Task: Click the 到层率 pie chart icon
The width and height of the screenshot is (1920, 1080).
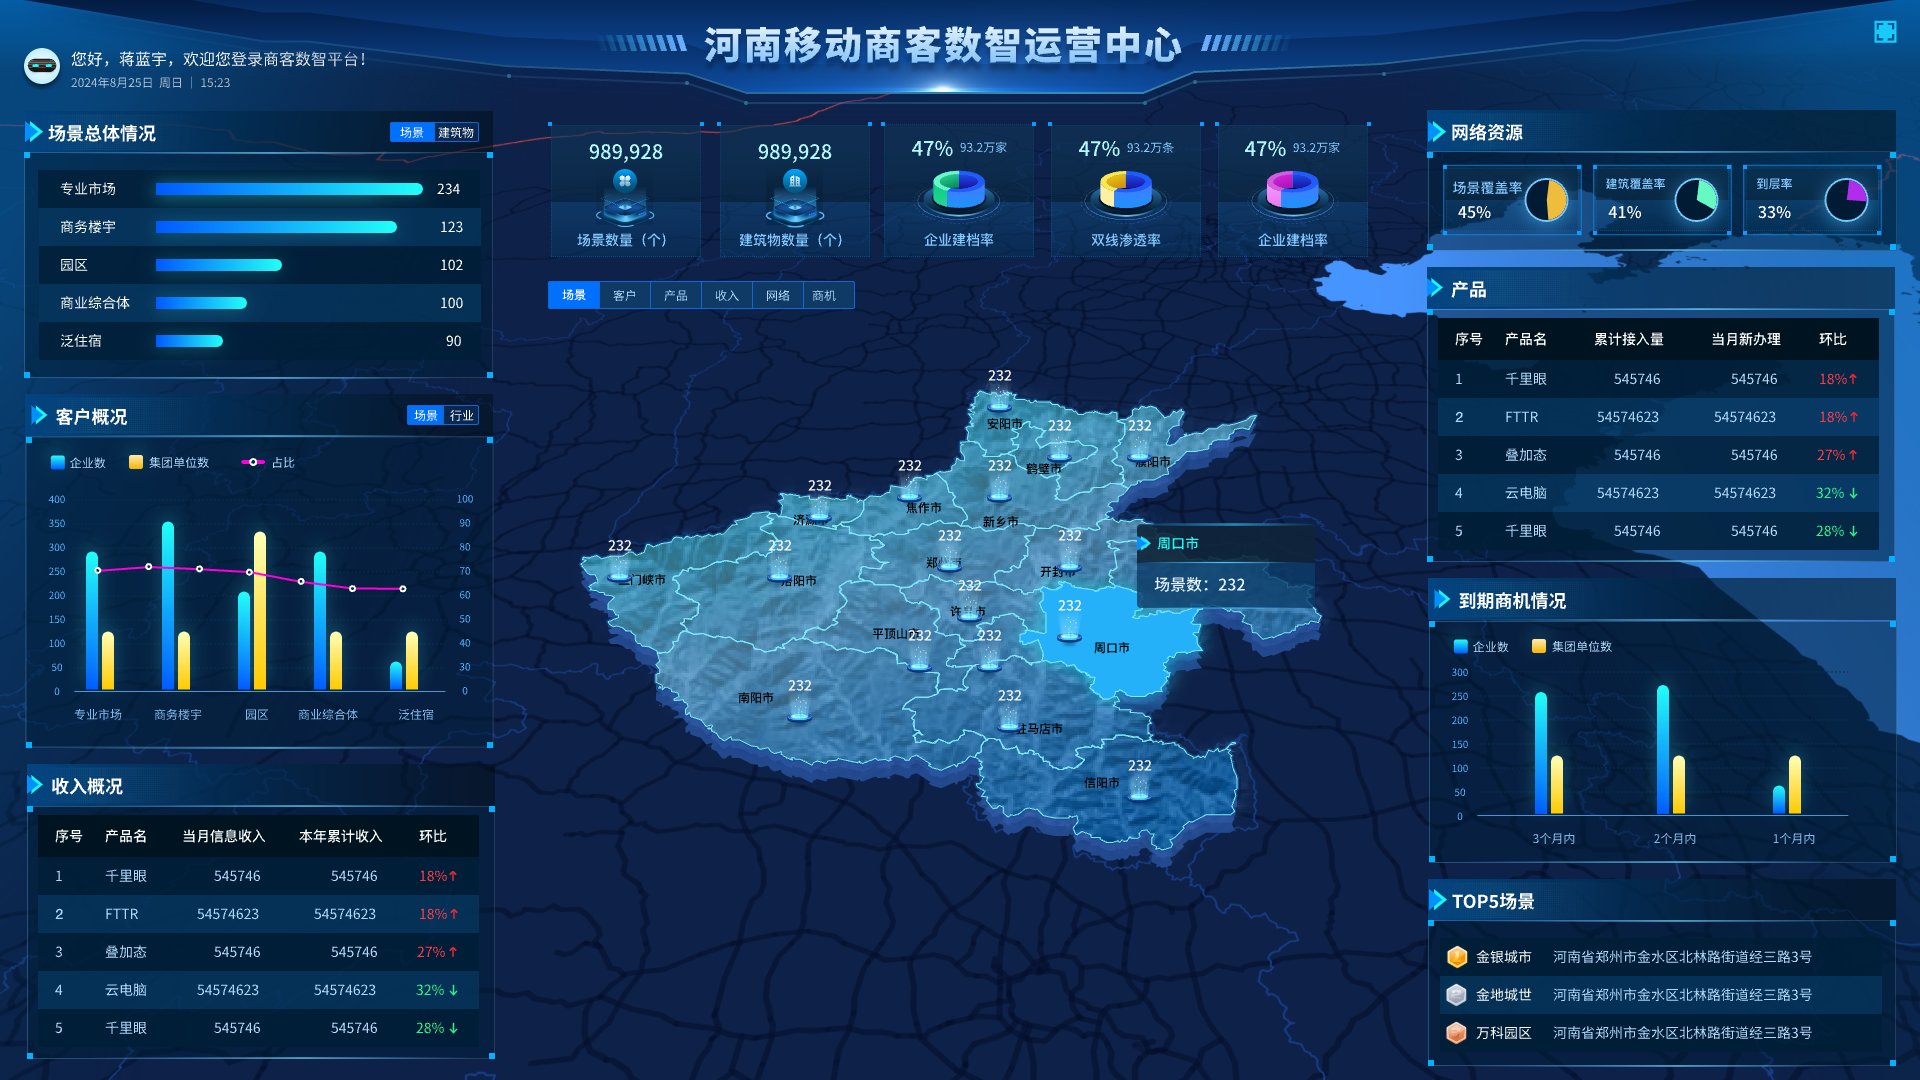Action: pos(1846,199)
